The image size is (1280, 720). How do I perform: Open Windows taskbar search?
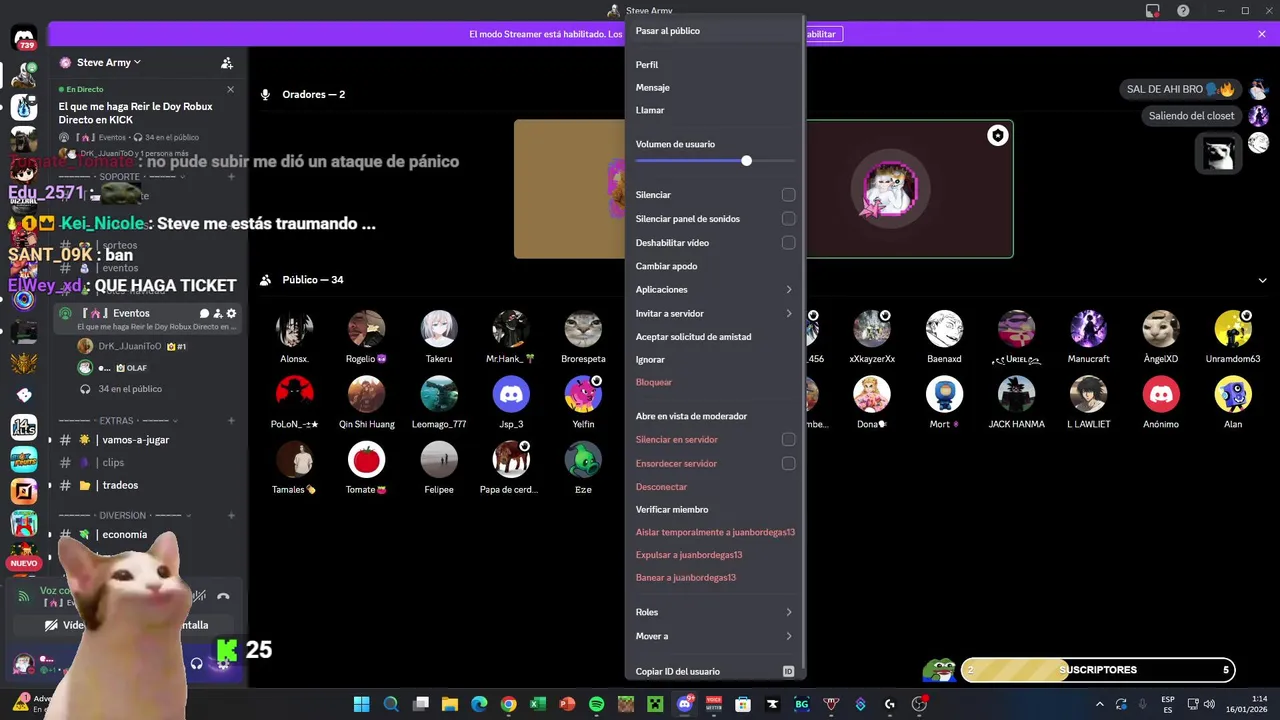391,704
